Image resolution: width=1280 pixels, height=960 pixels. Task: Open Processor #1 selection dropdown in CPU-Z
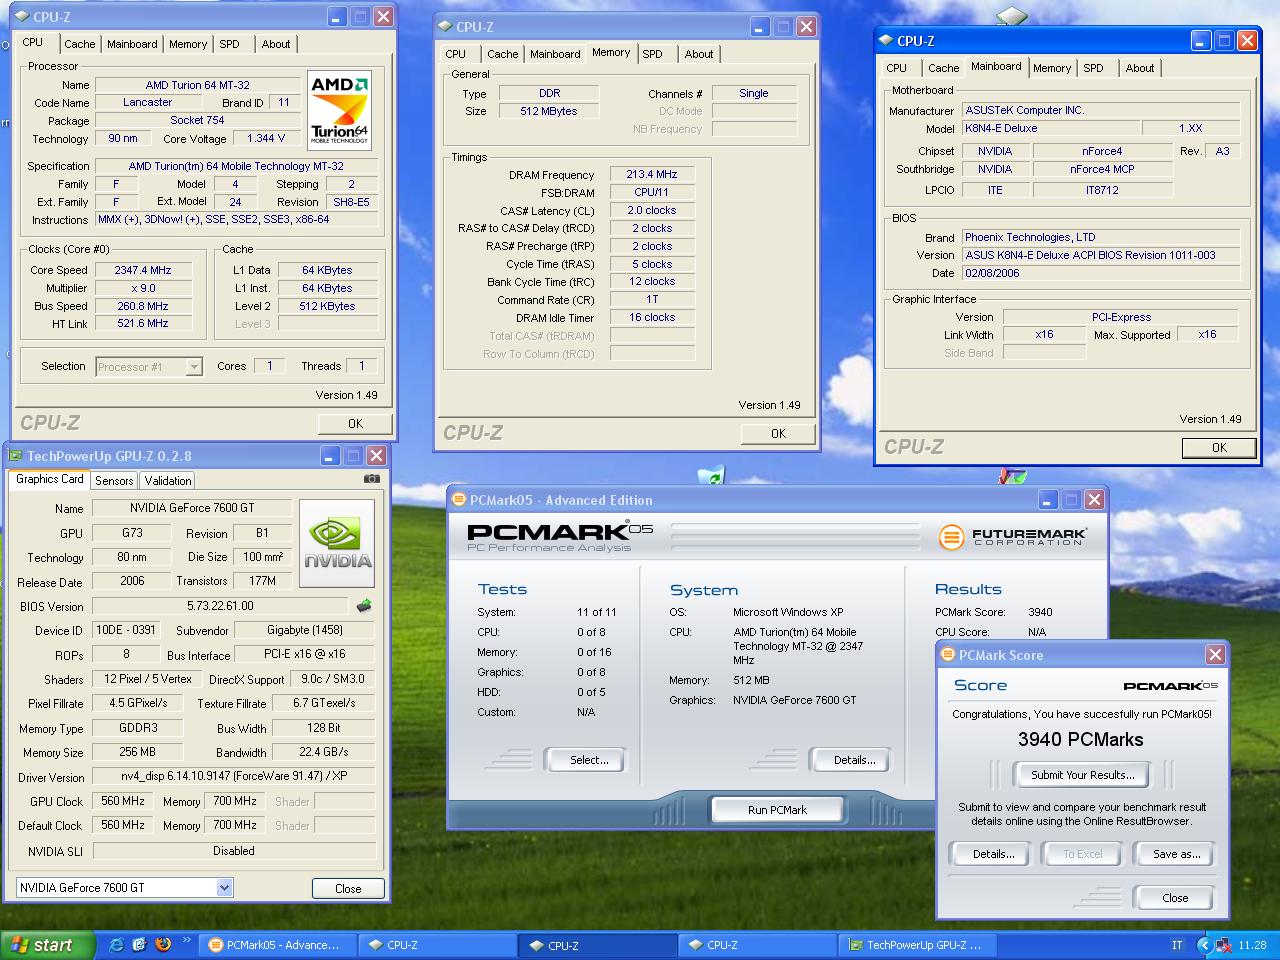click(x=194, y=367)
